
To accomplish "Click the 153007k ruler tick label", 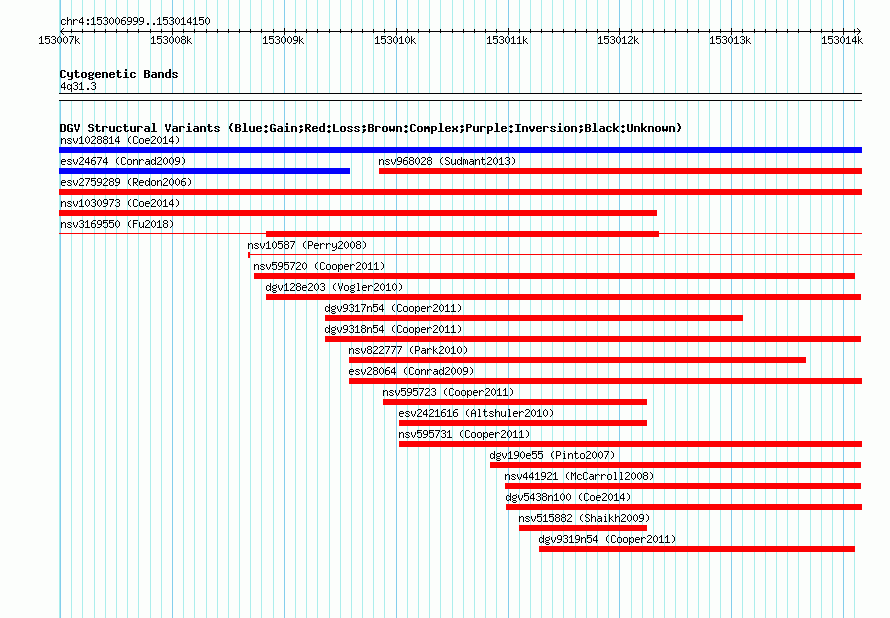I will (x=59, y=40).
